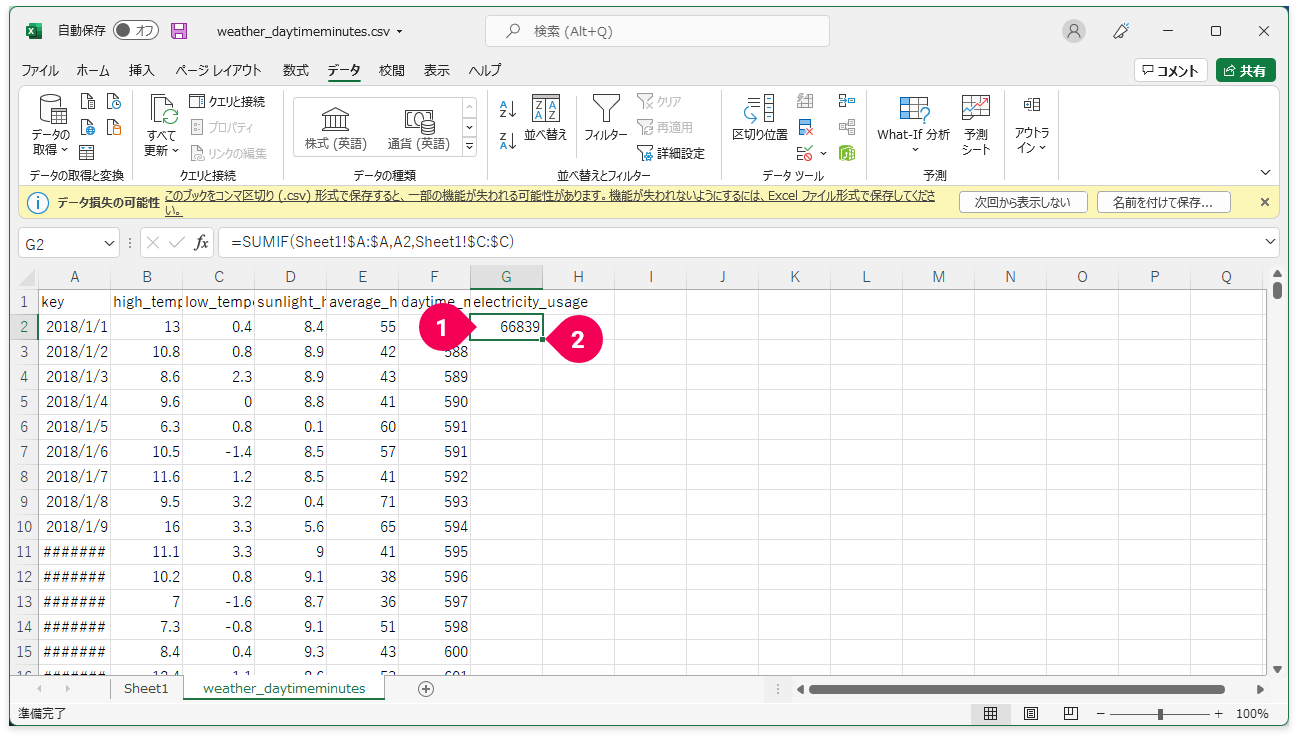Switch to the 数式 tab
1298x738 pixels.
pos(295,70)
